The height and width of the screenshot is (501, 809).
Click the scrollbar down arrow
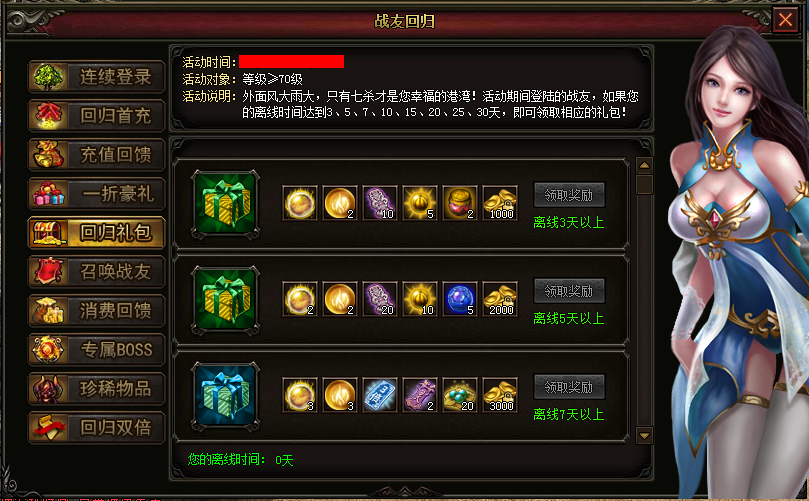tap(644, 435)
